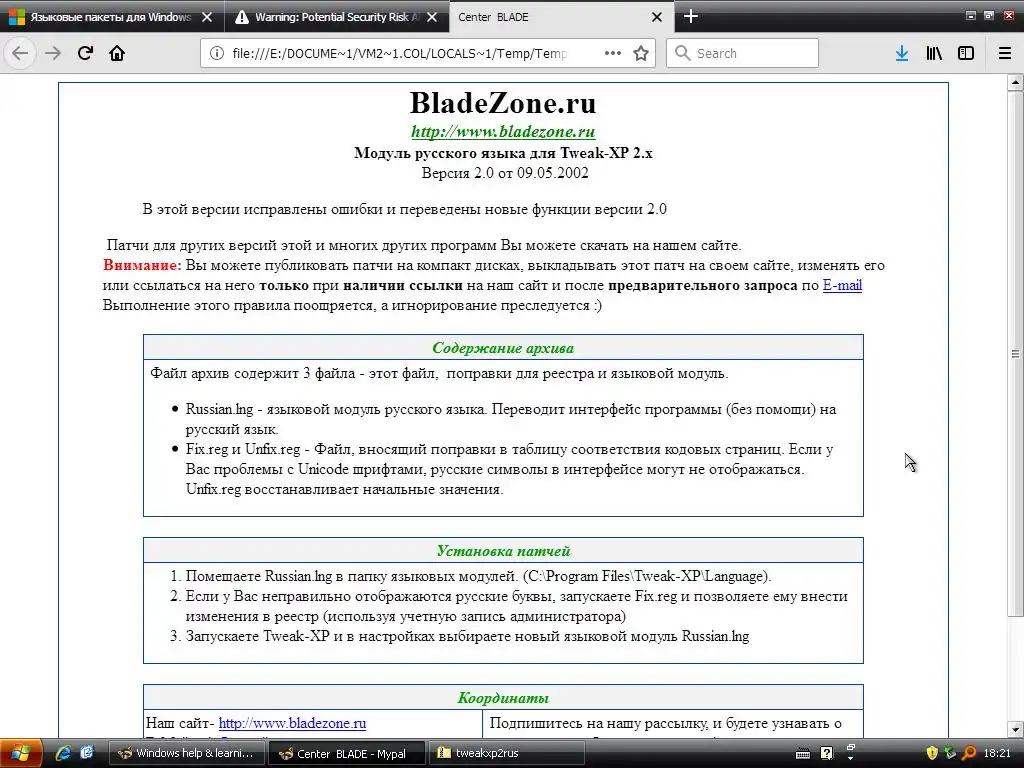
Task: Click the help question mark tray icon
Action: tap(826, 753)
